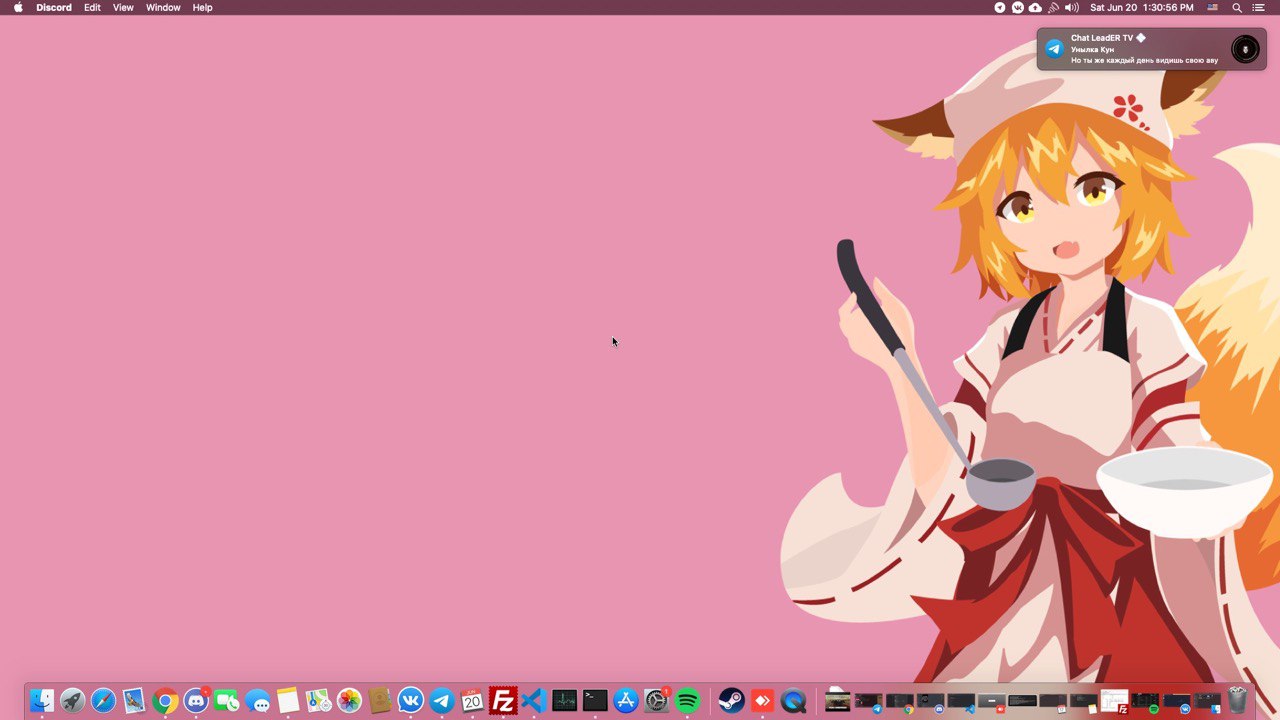
Task: Launch Google Chrome from the Dock
Action: (x=165, y=701)
